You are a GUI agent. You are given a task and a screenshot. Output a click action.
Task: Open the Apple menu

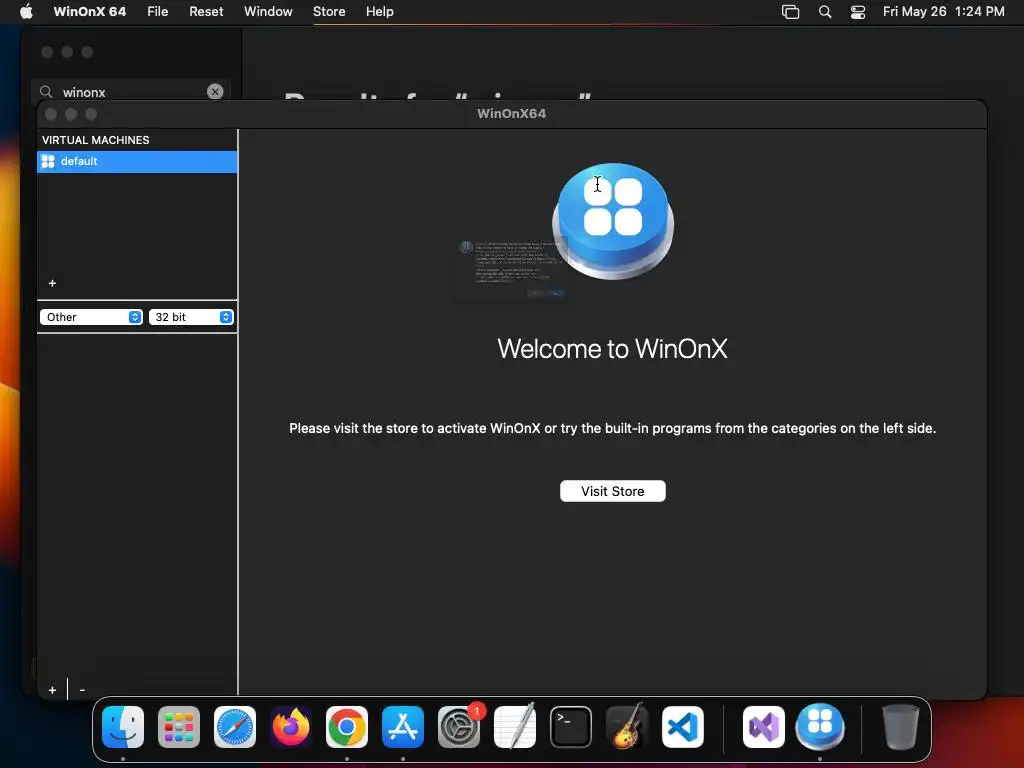(26, 11)
